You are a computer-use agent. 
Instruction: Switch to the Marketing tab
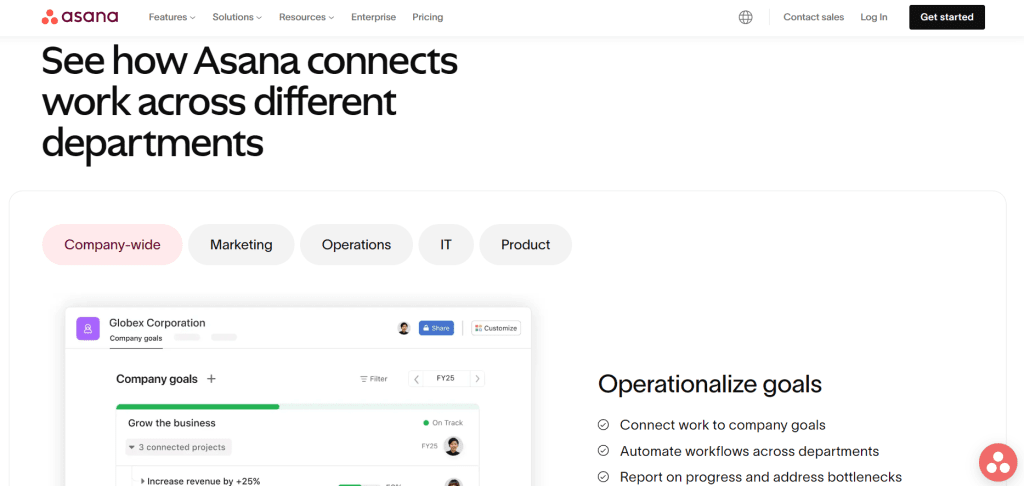click(241, 245)
